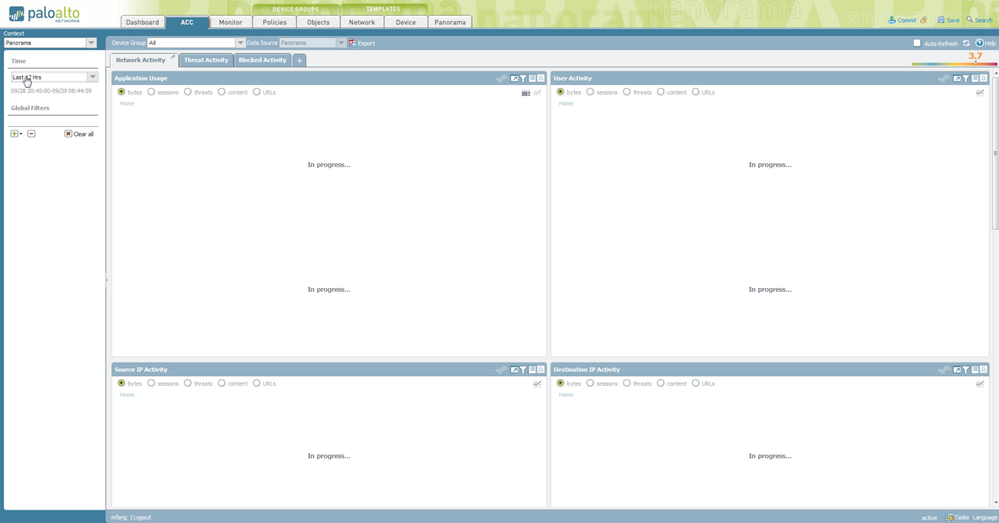Click the Logout link
This screenshot has height=523, width=999.
pos(142,517)
